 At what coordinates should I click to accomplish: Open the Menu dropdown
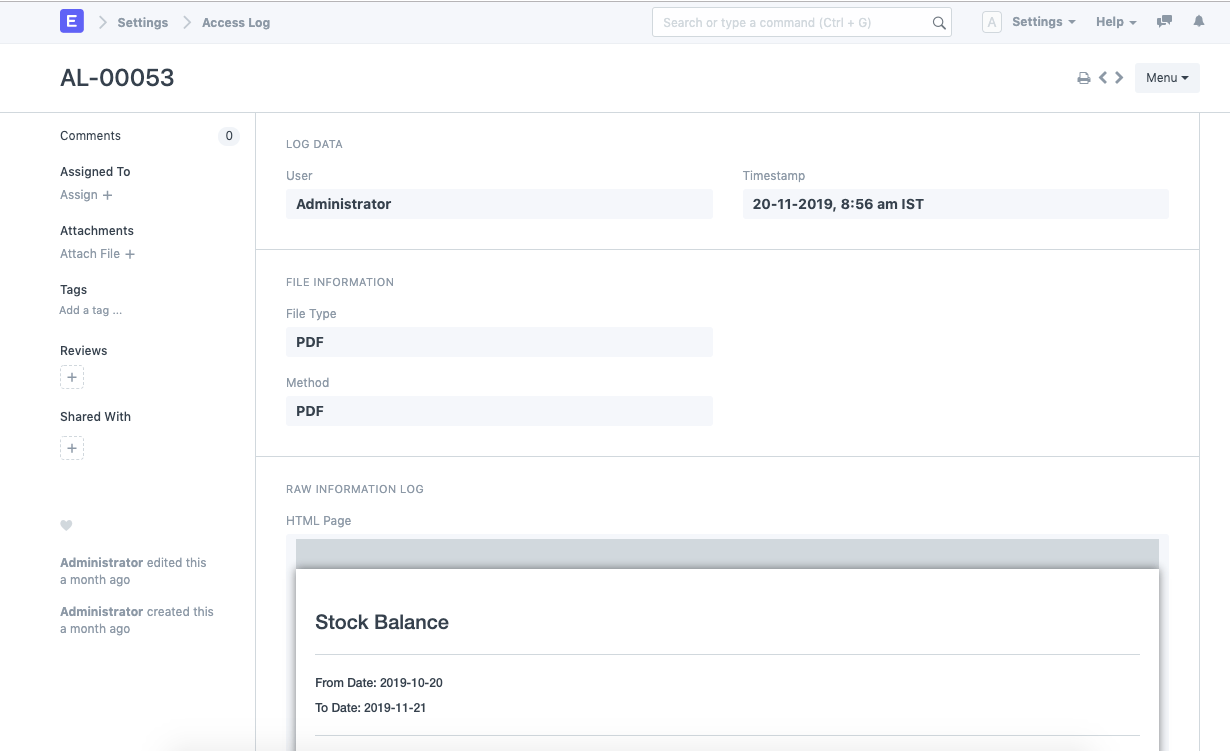[x=1166, y=77]
